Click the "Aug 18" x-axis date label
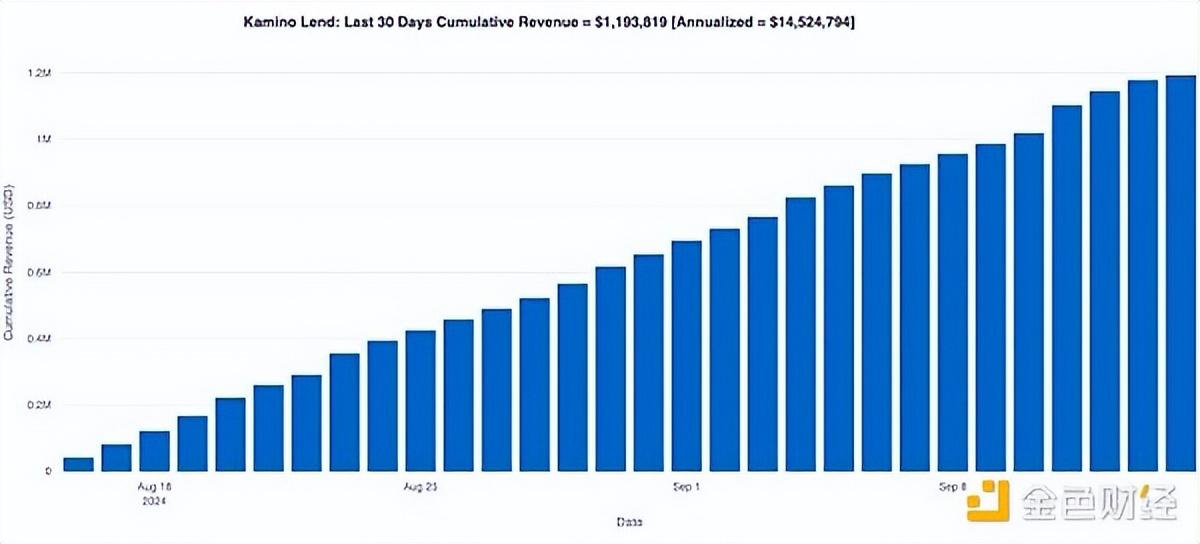 [155, 487]
